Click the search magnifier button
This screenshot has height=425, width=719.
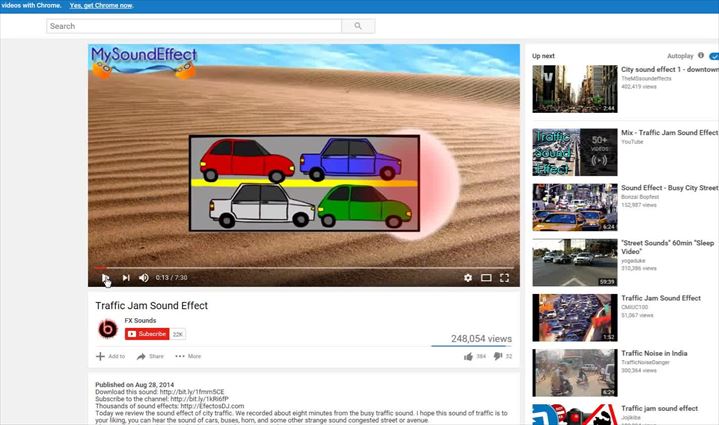357,26
